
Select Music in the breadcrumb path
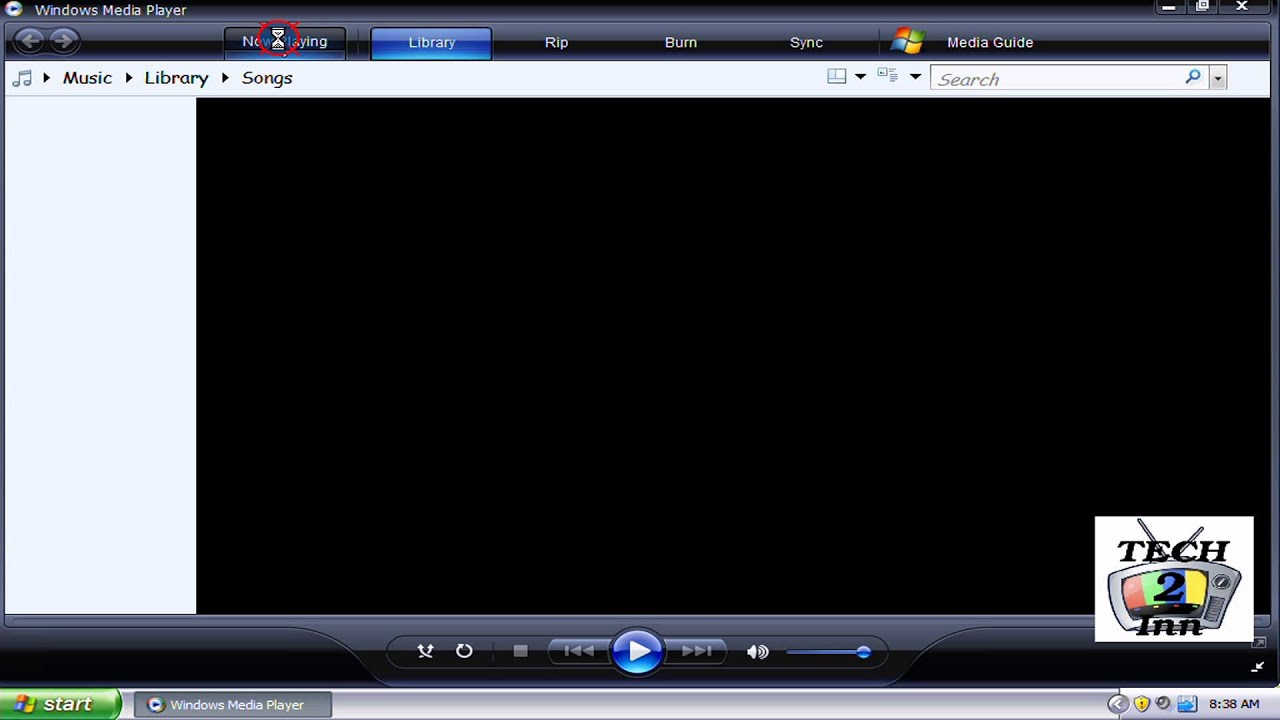pyautogui.click(x=87, y=78)
